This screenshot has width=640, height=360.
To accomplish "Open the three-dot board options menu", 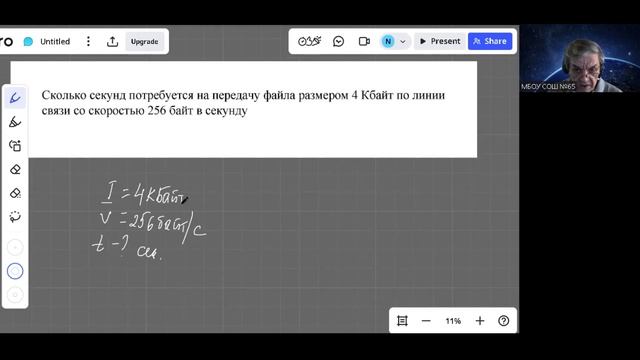I will tap(88, 41).
